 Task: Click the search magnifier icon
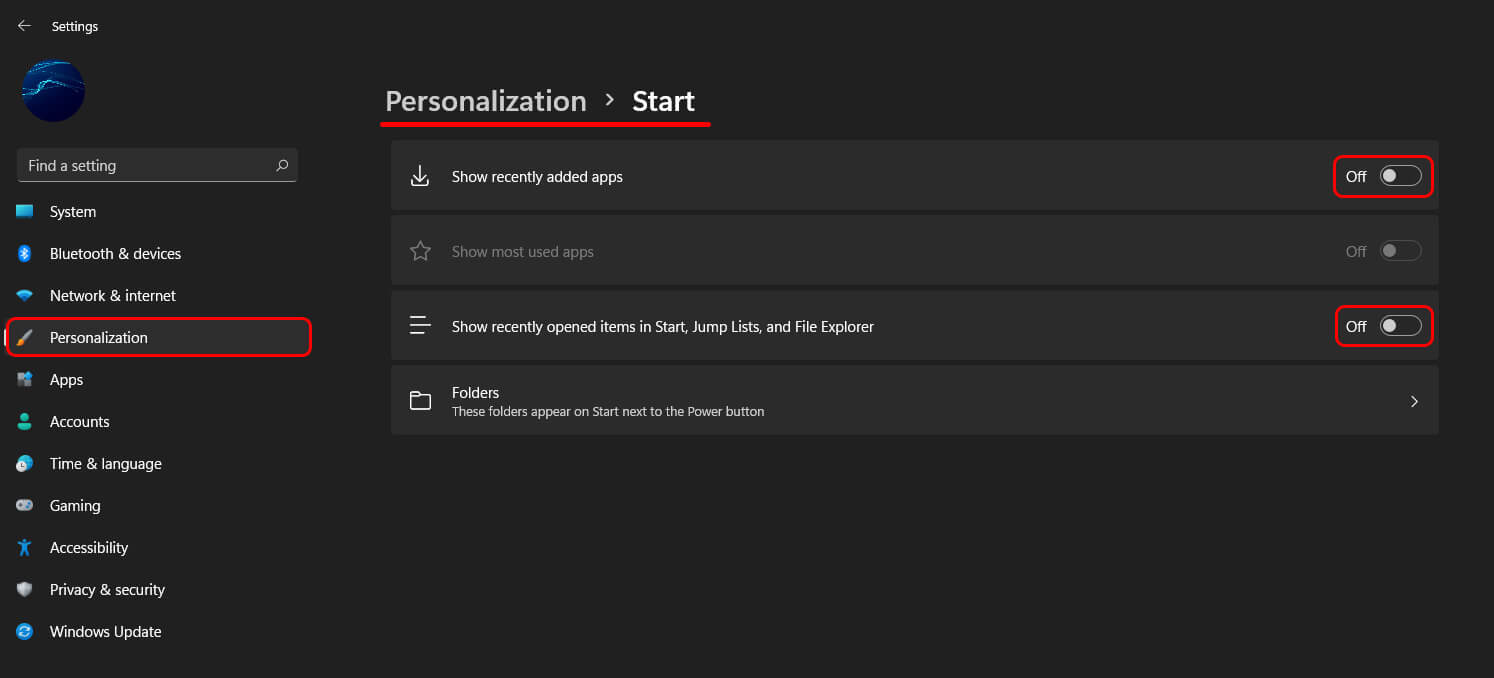coord(282,166)
